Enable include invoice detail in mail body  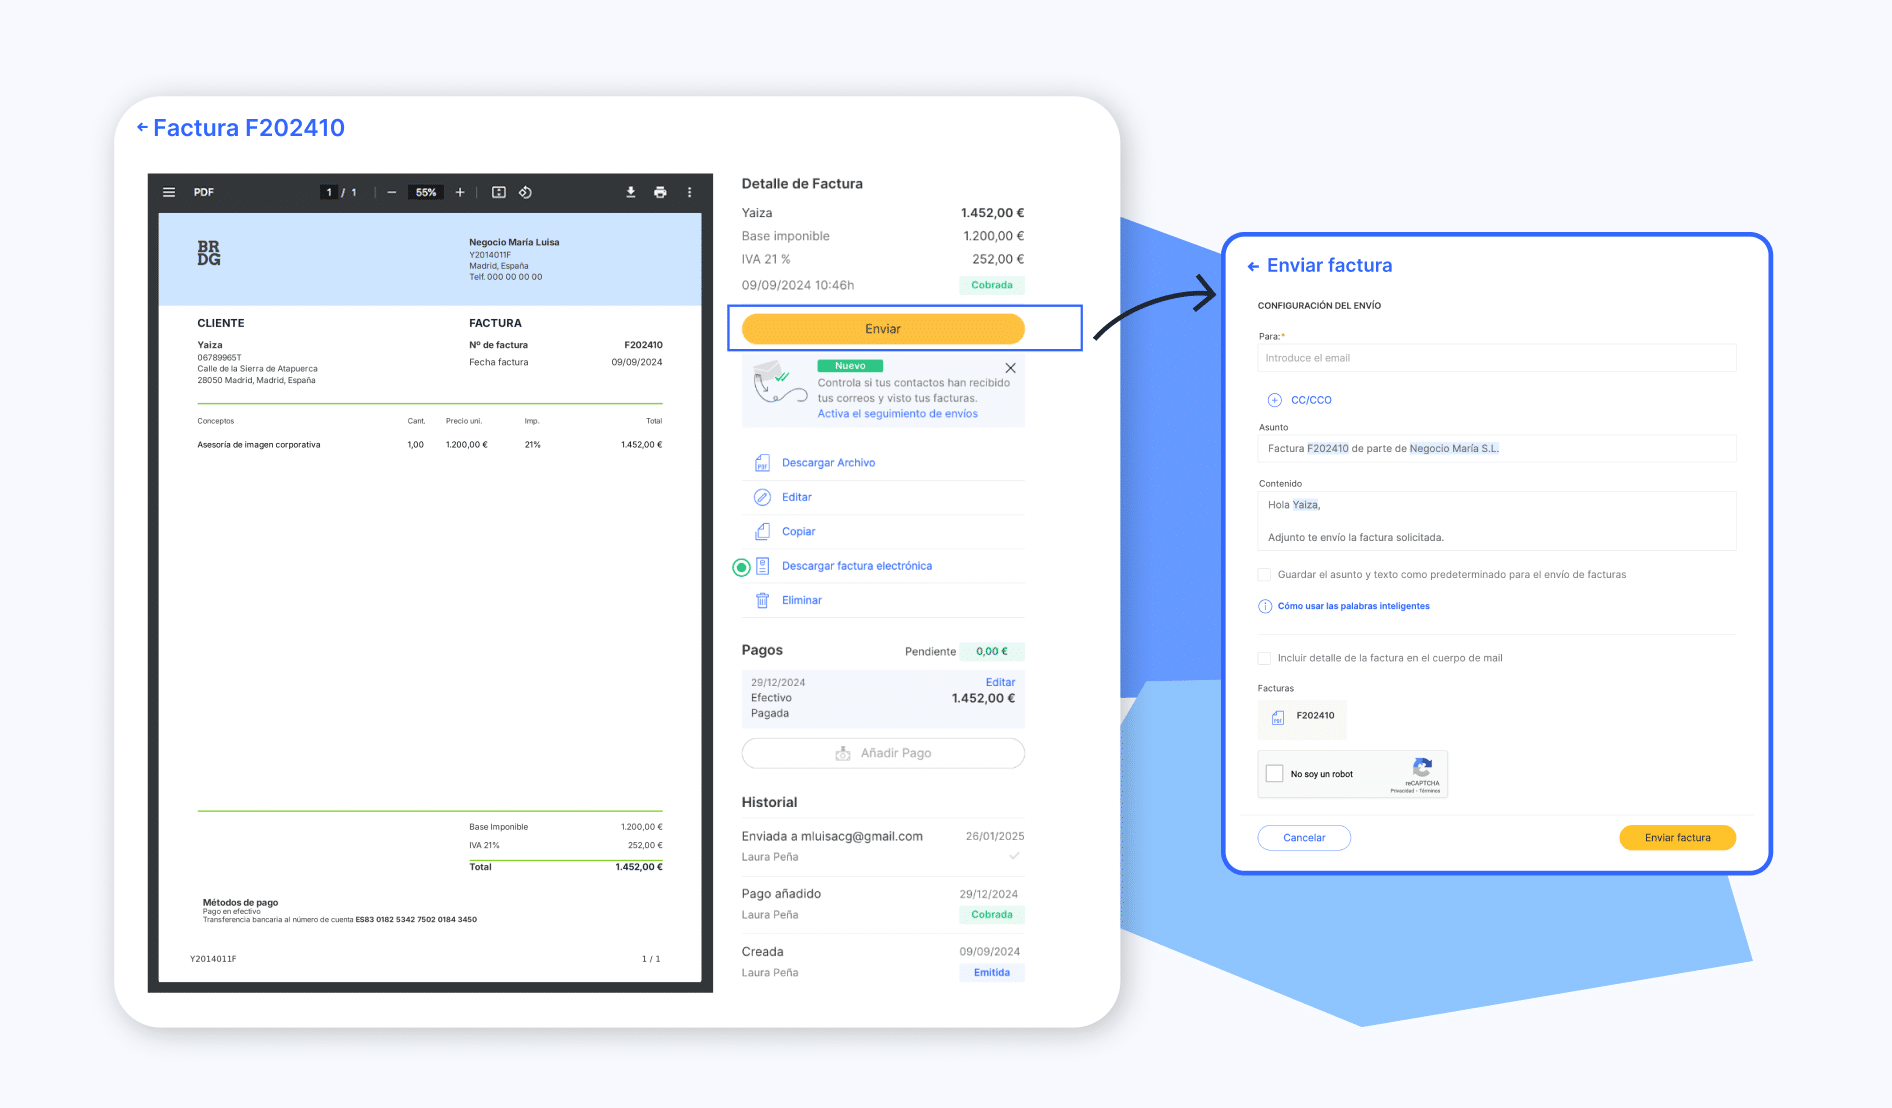pyautogui.click(x=1264, y=658)
